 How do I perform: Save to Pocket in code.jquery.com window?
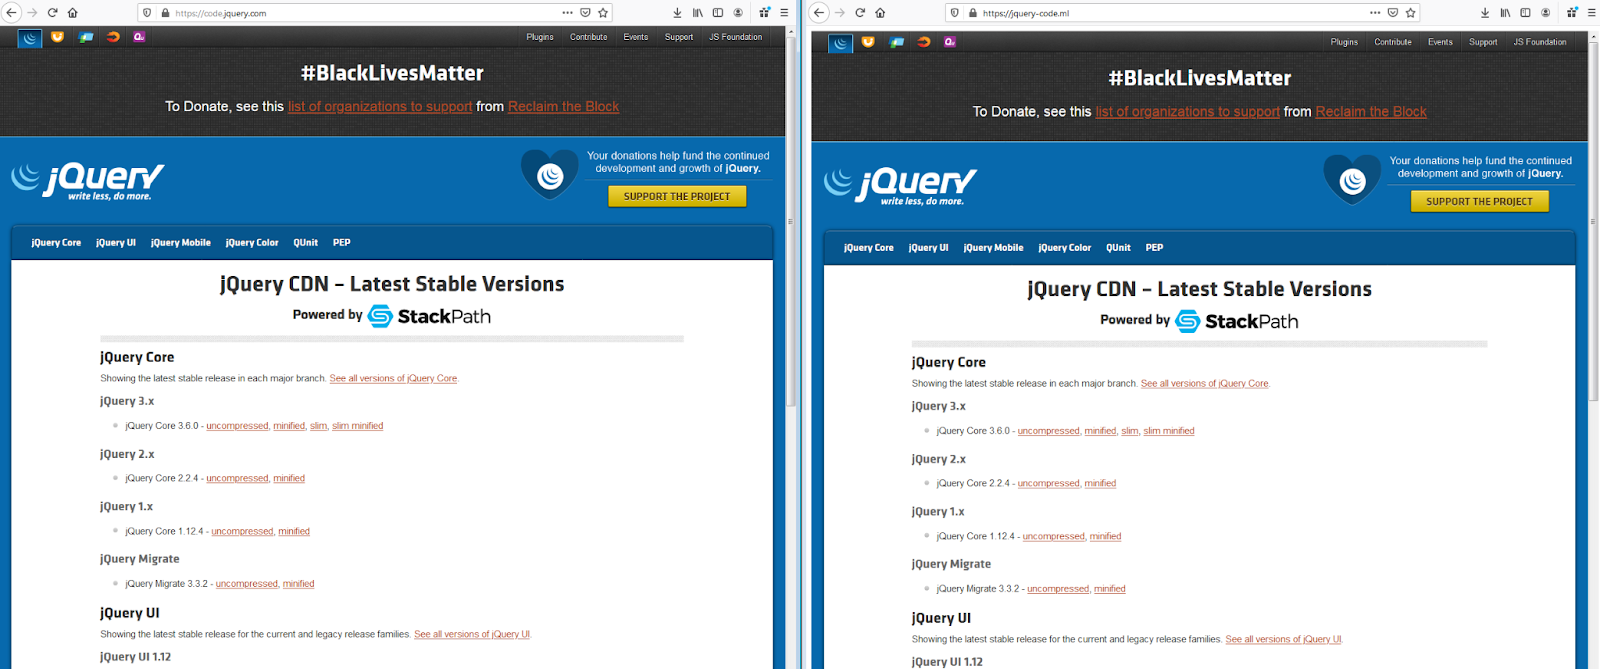[x=585, y=13]
